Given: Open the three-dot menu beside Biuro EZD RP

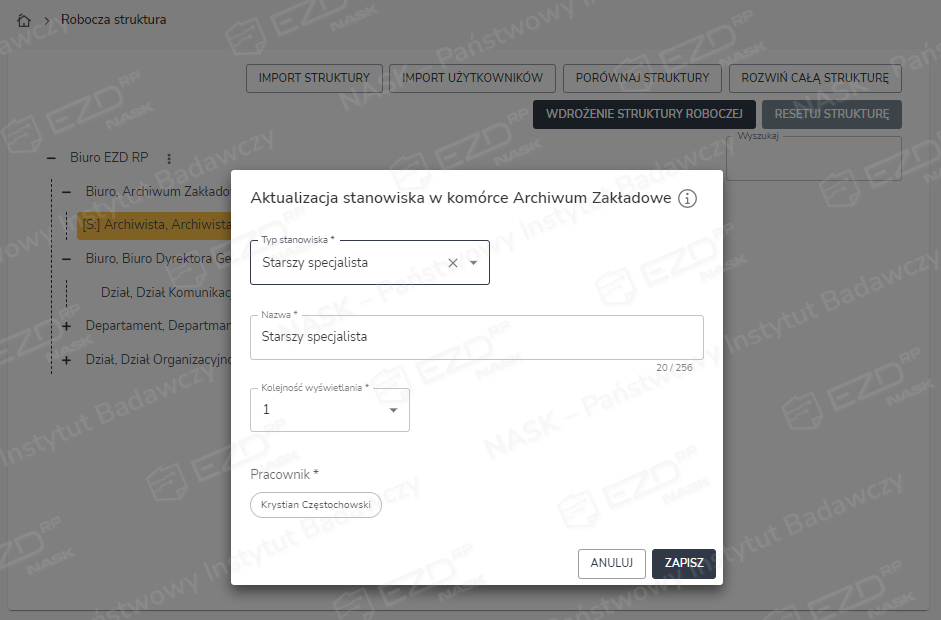Looking at the screenshot, I should coord(169,158).
